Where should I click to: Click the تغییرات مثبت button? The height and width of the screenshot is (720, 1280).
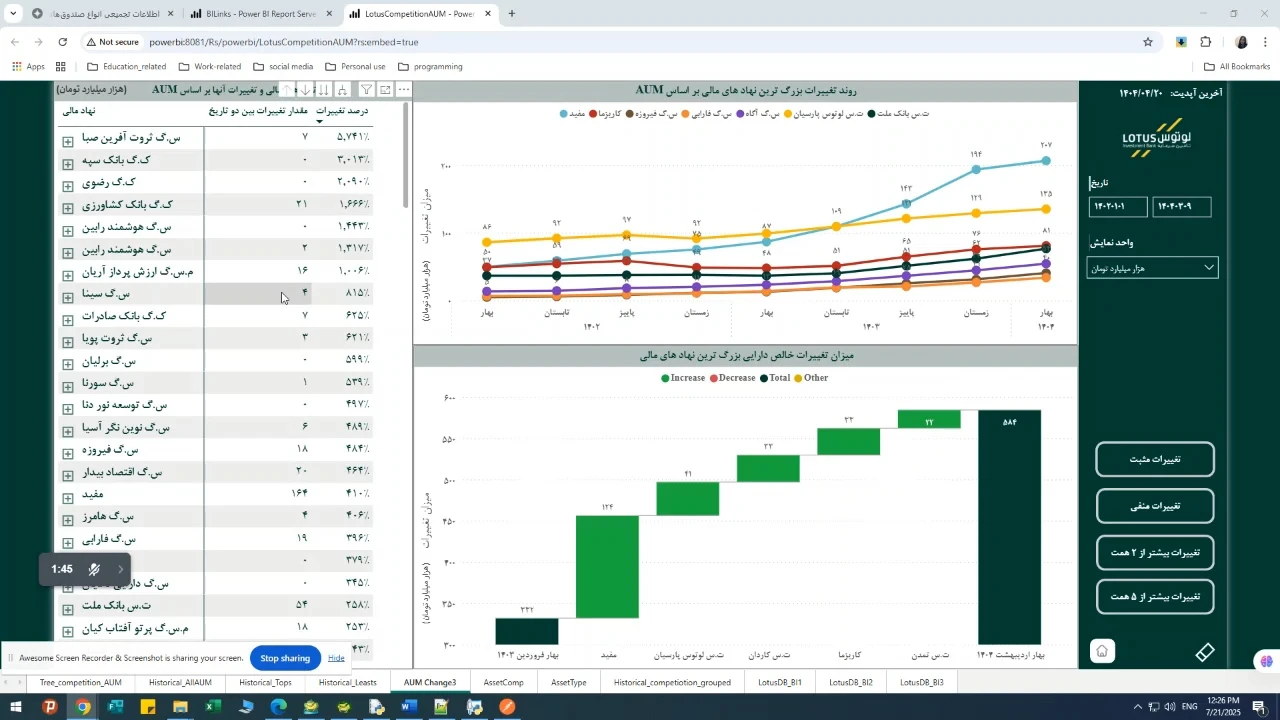click(1155, 460)
